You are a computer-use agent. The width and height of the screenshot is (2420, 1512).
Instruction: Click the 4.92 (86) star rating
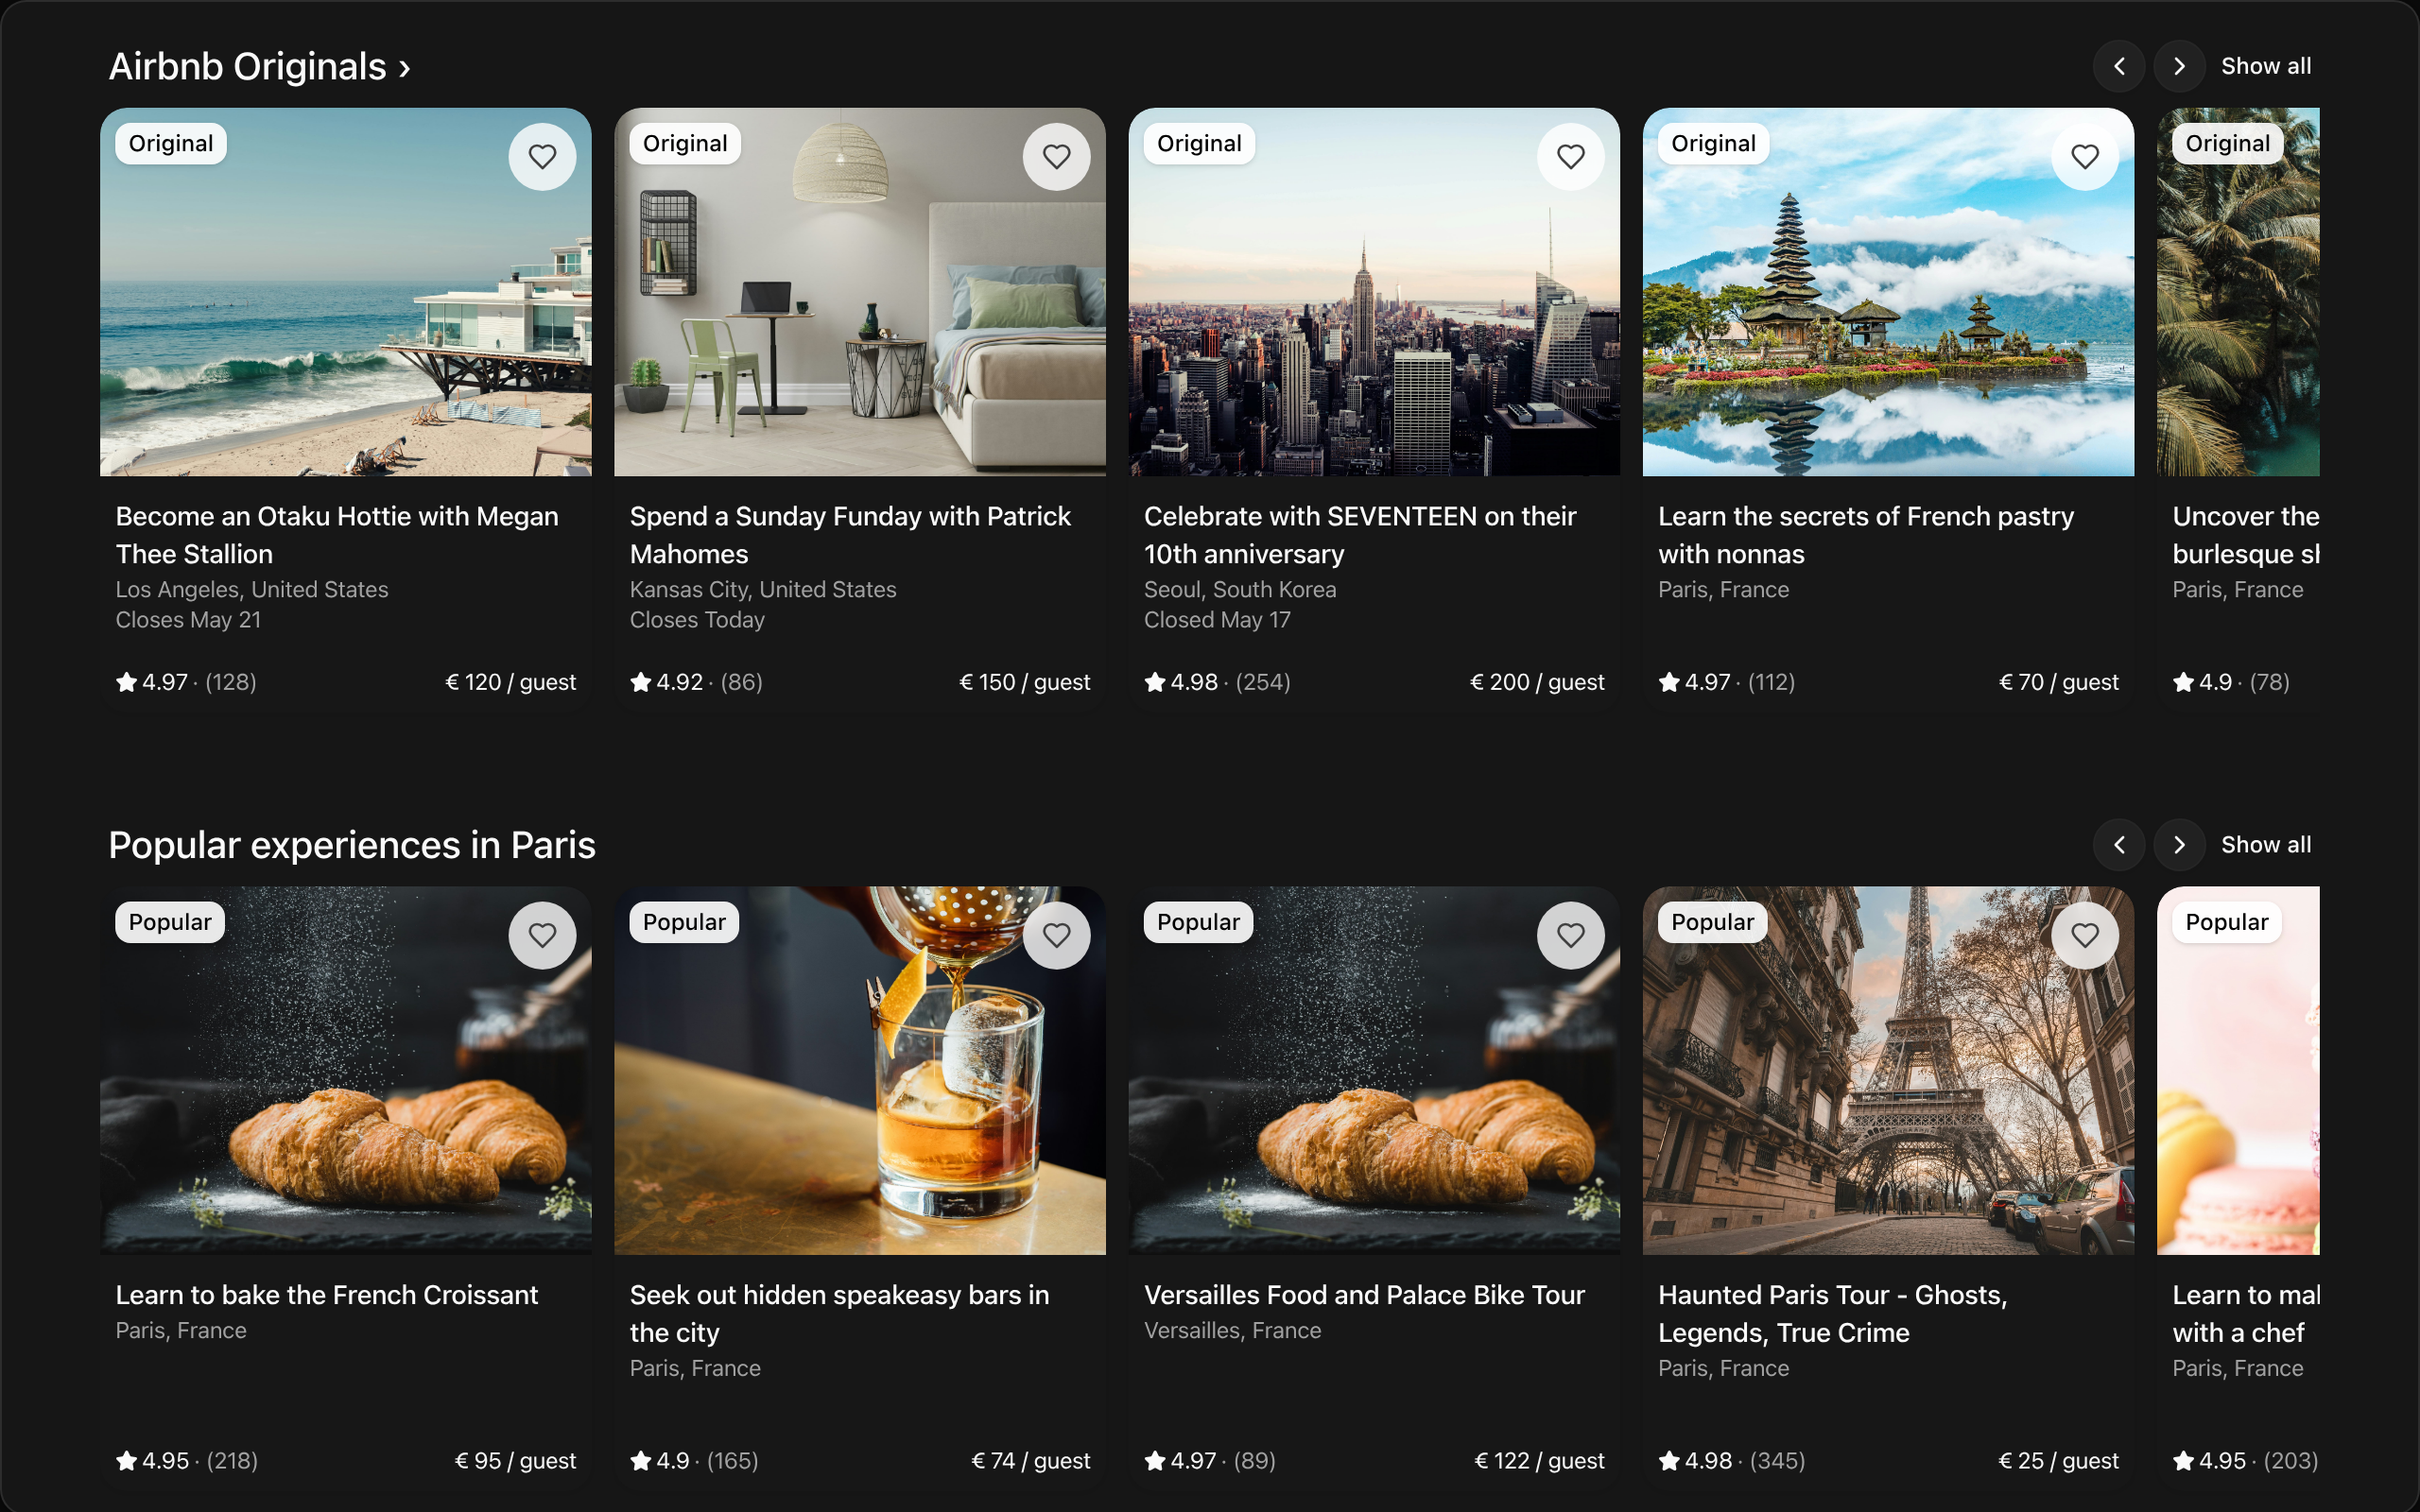tap(696, 682)
